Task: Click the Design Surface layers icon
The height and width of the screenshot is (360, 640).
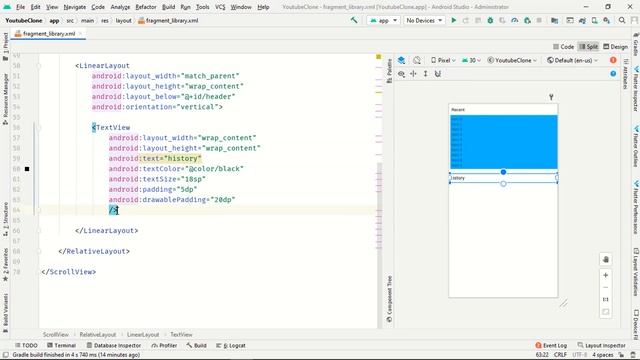Action: pyautogui.click(x=402, y=60)
